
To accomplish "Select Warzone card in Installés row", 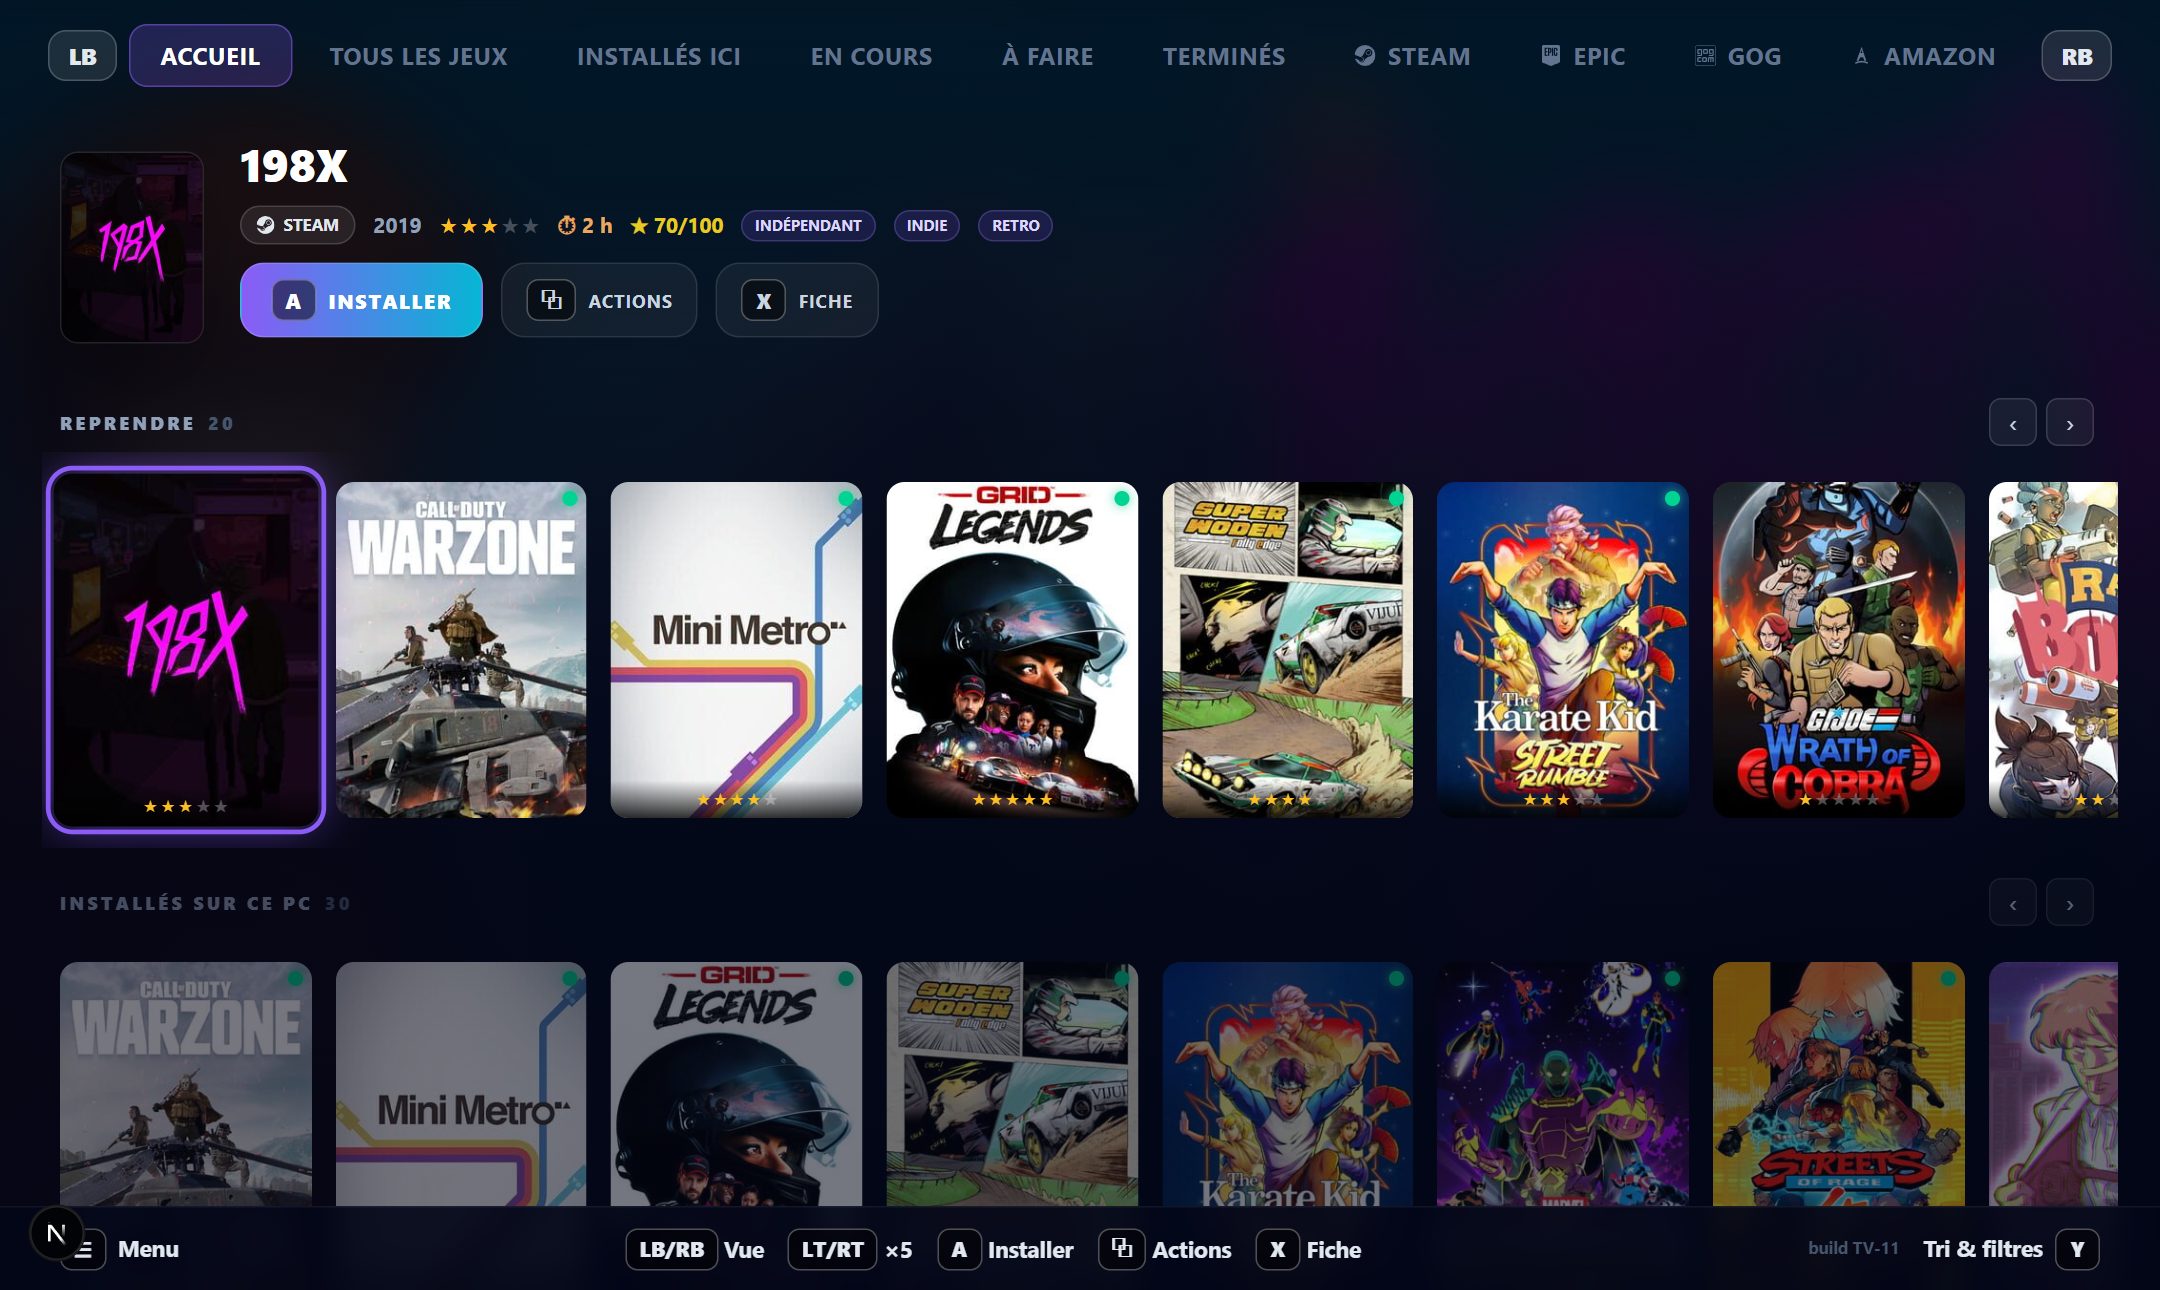I will 186,1084.
